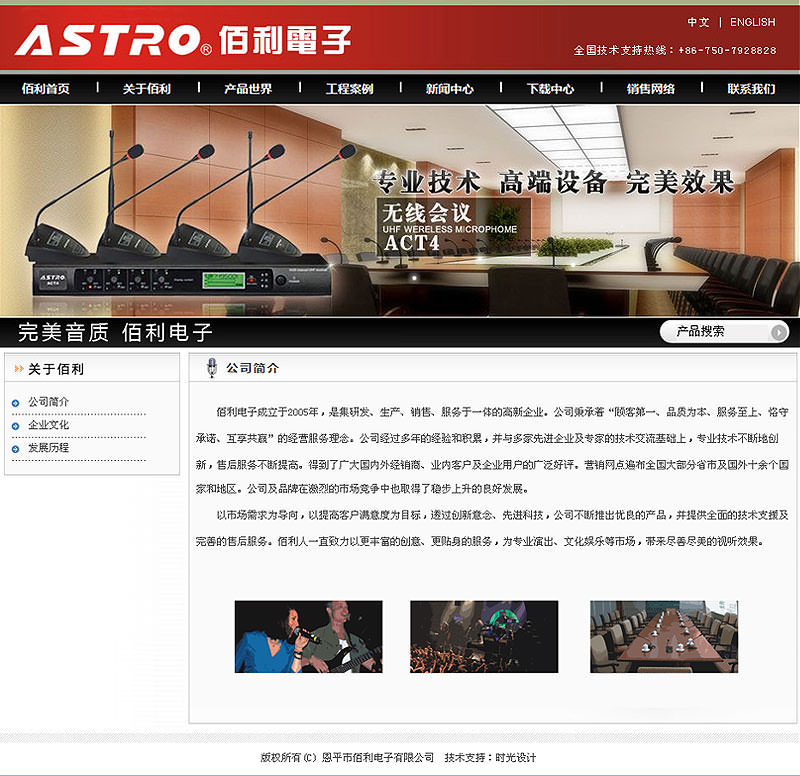This screenshot has width=800, height=776.
Task: Open the concert crowd thumbnail
Action: point(484,637)
